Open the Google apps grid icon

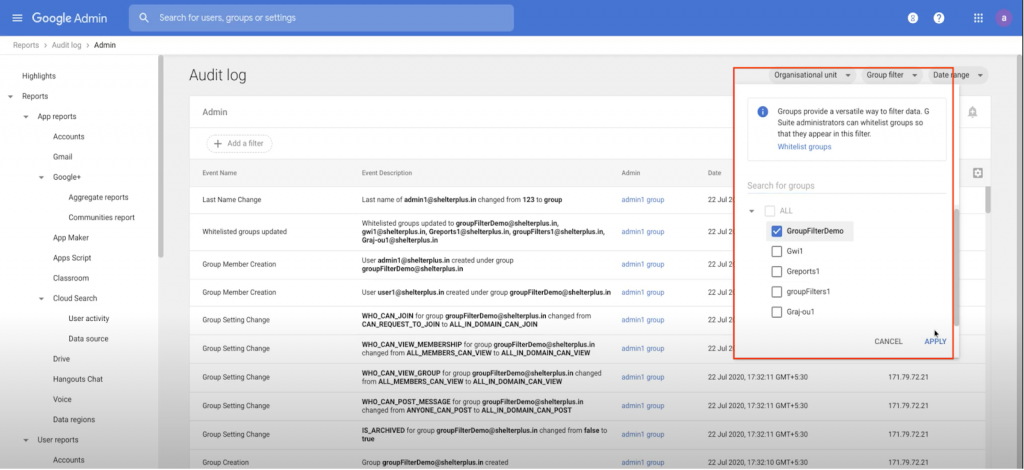point(973,18)
